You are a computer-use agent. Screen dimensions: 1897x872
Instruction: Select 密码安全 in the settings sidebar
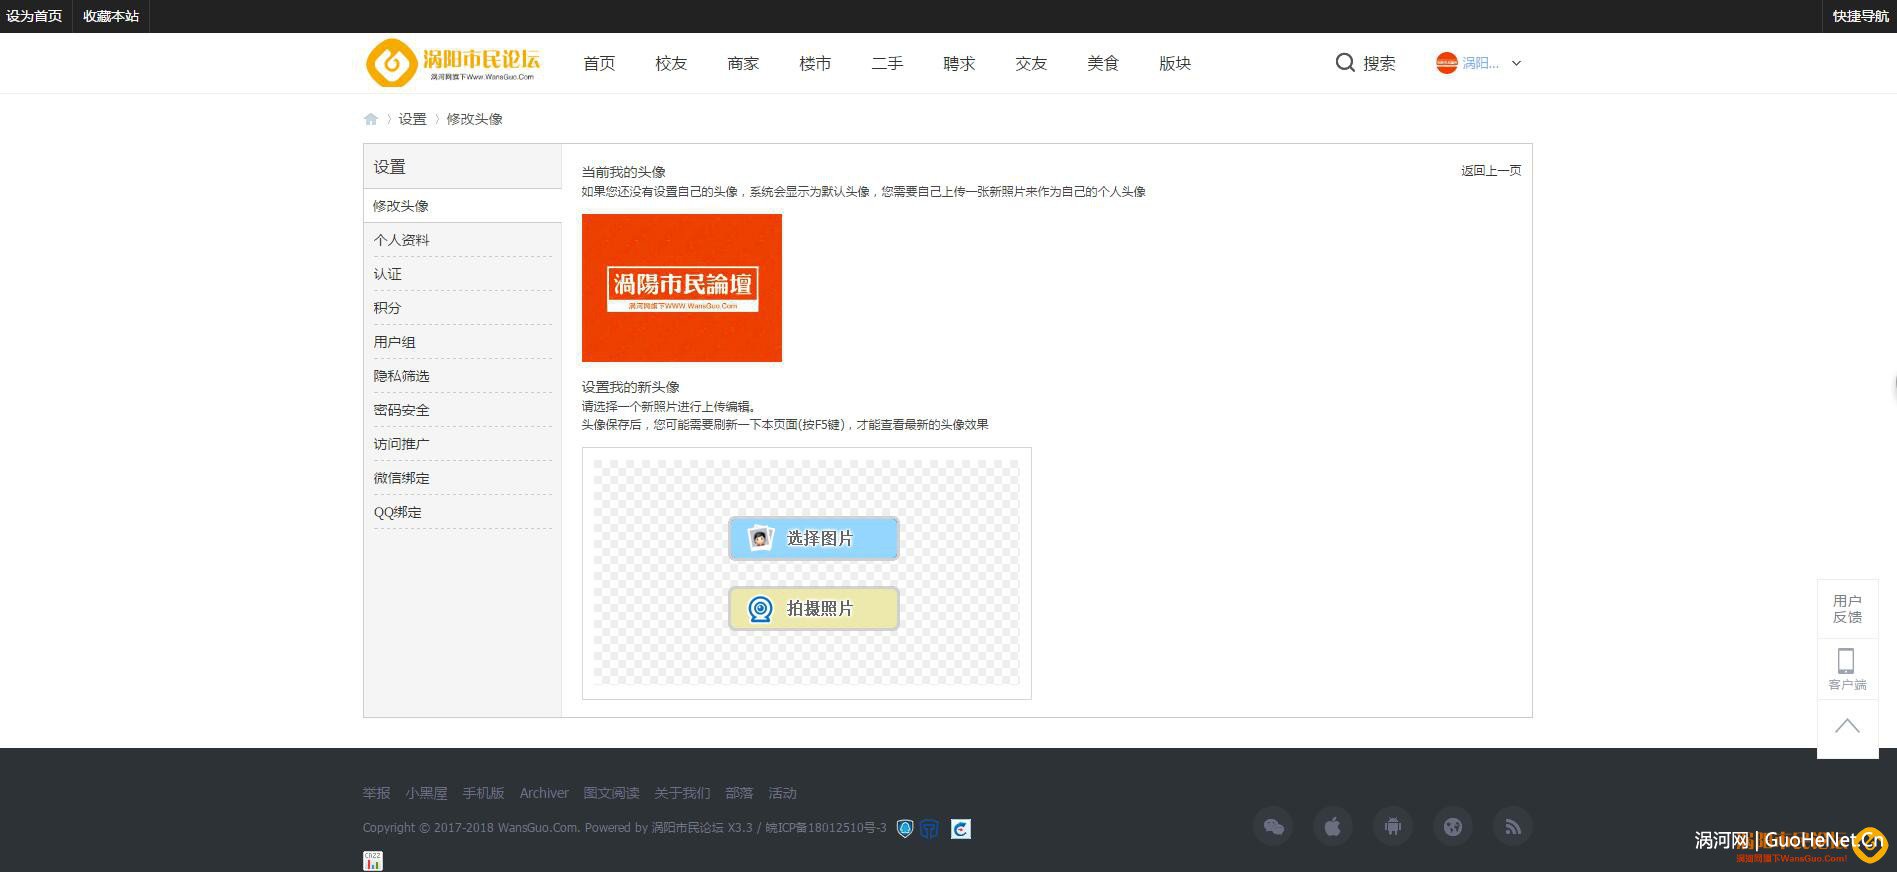pos(402,410)
